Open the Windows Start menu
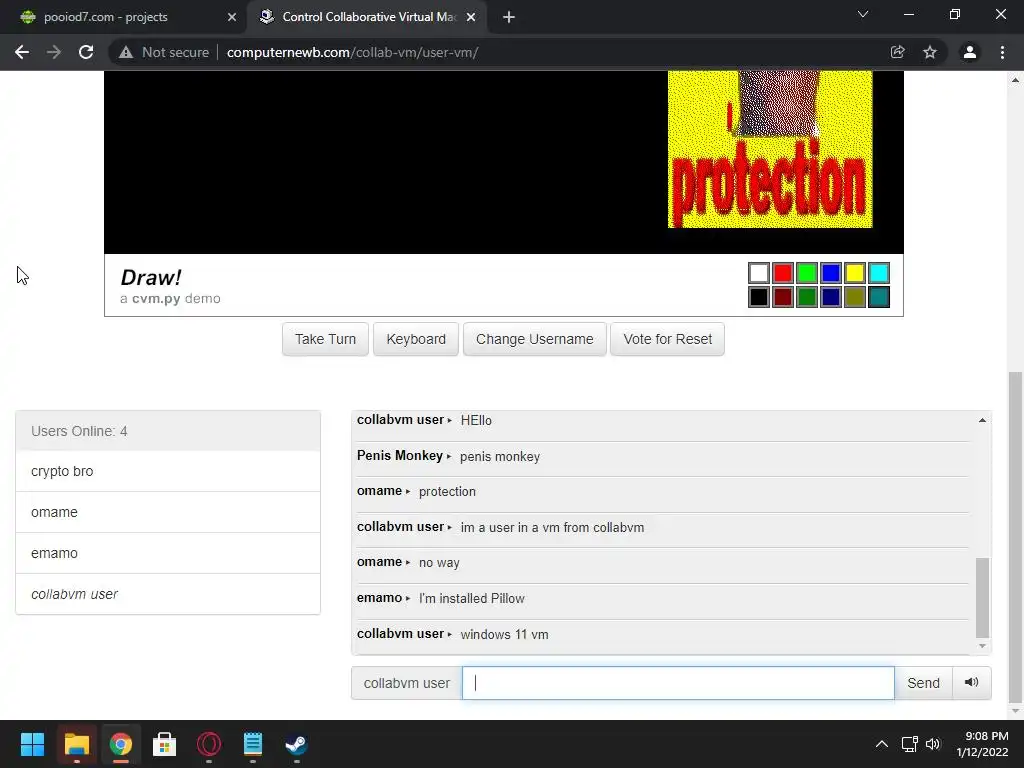This screenshot has height=768, width=1024. click(x=32, y=744)
